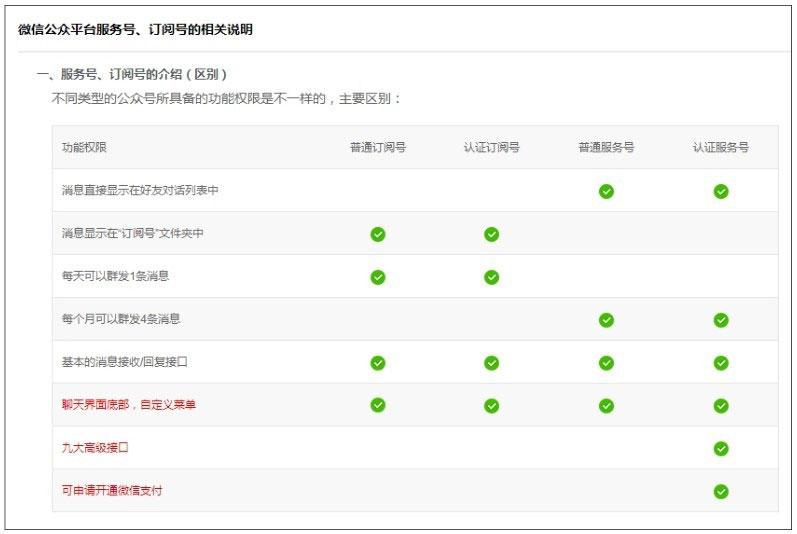
Task: Select row label 基本的消息接收/回复接口
Action: coord(125,362)
